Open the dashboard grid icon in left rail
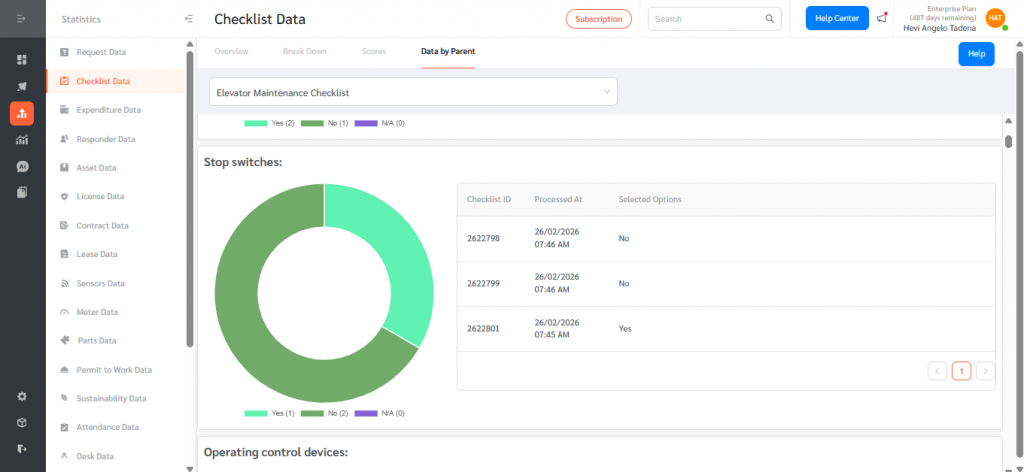 (22, 60)
